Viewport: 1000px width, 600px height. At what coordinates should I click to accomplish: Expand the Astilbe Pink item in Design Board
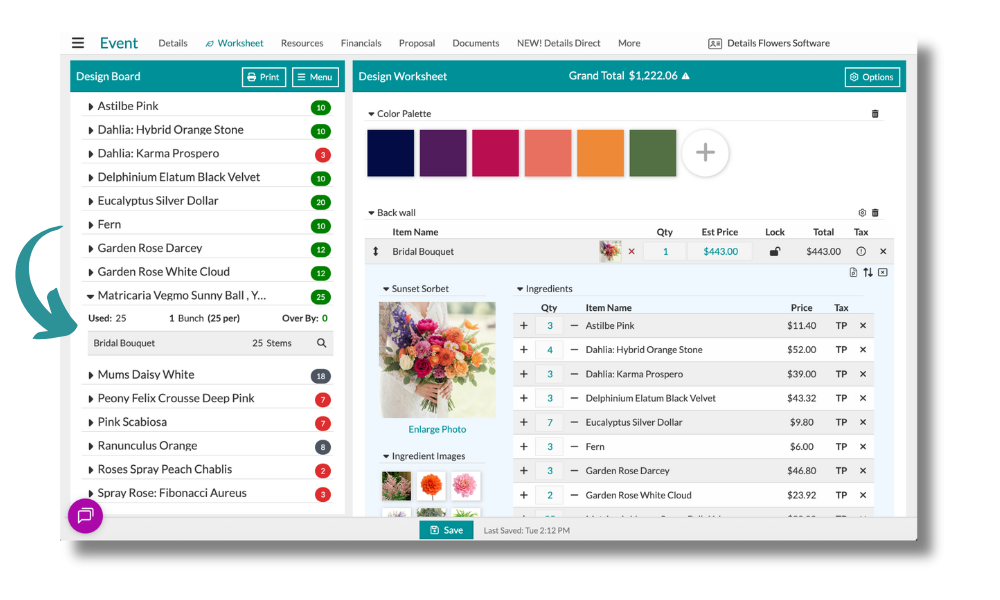pos(91,106)
